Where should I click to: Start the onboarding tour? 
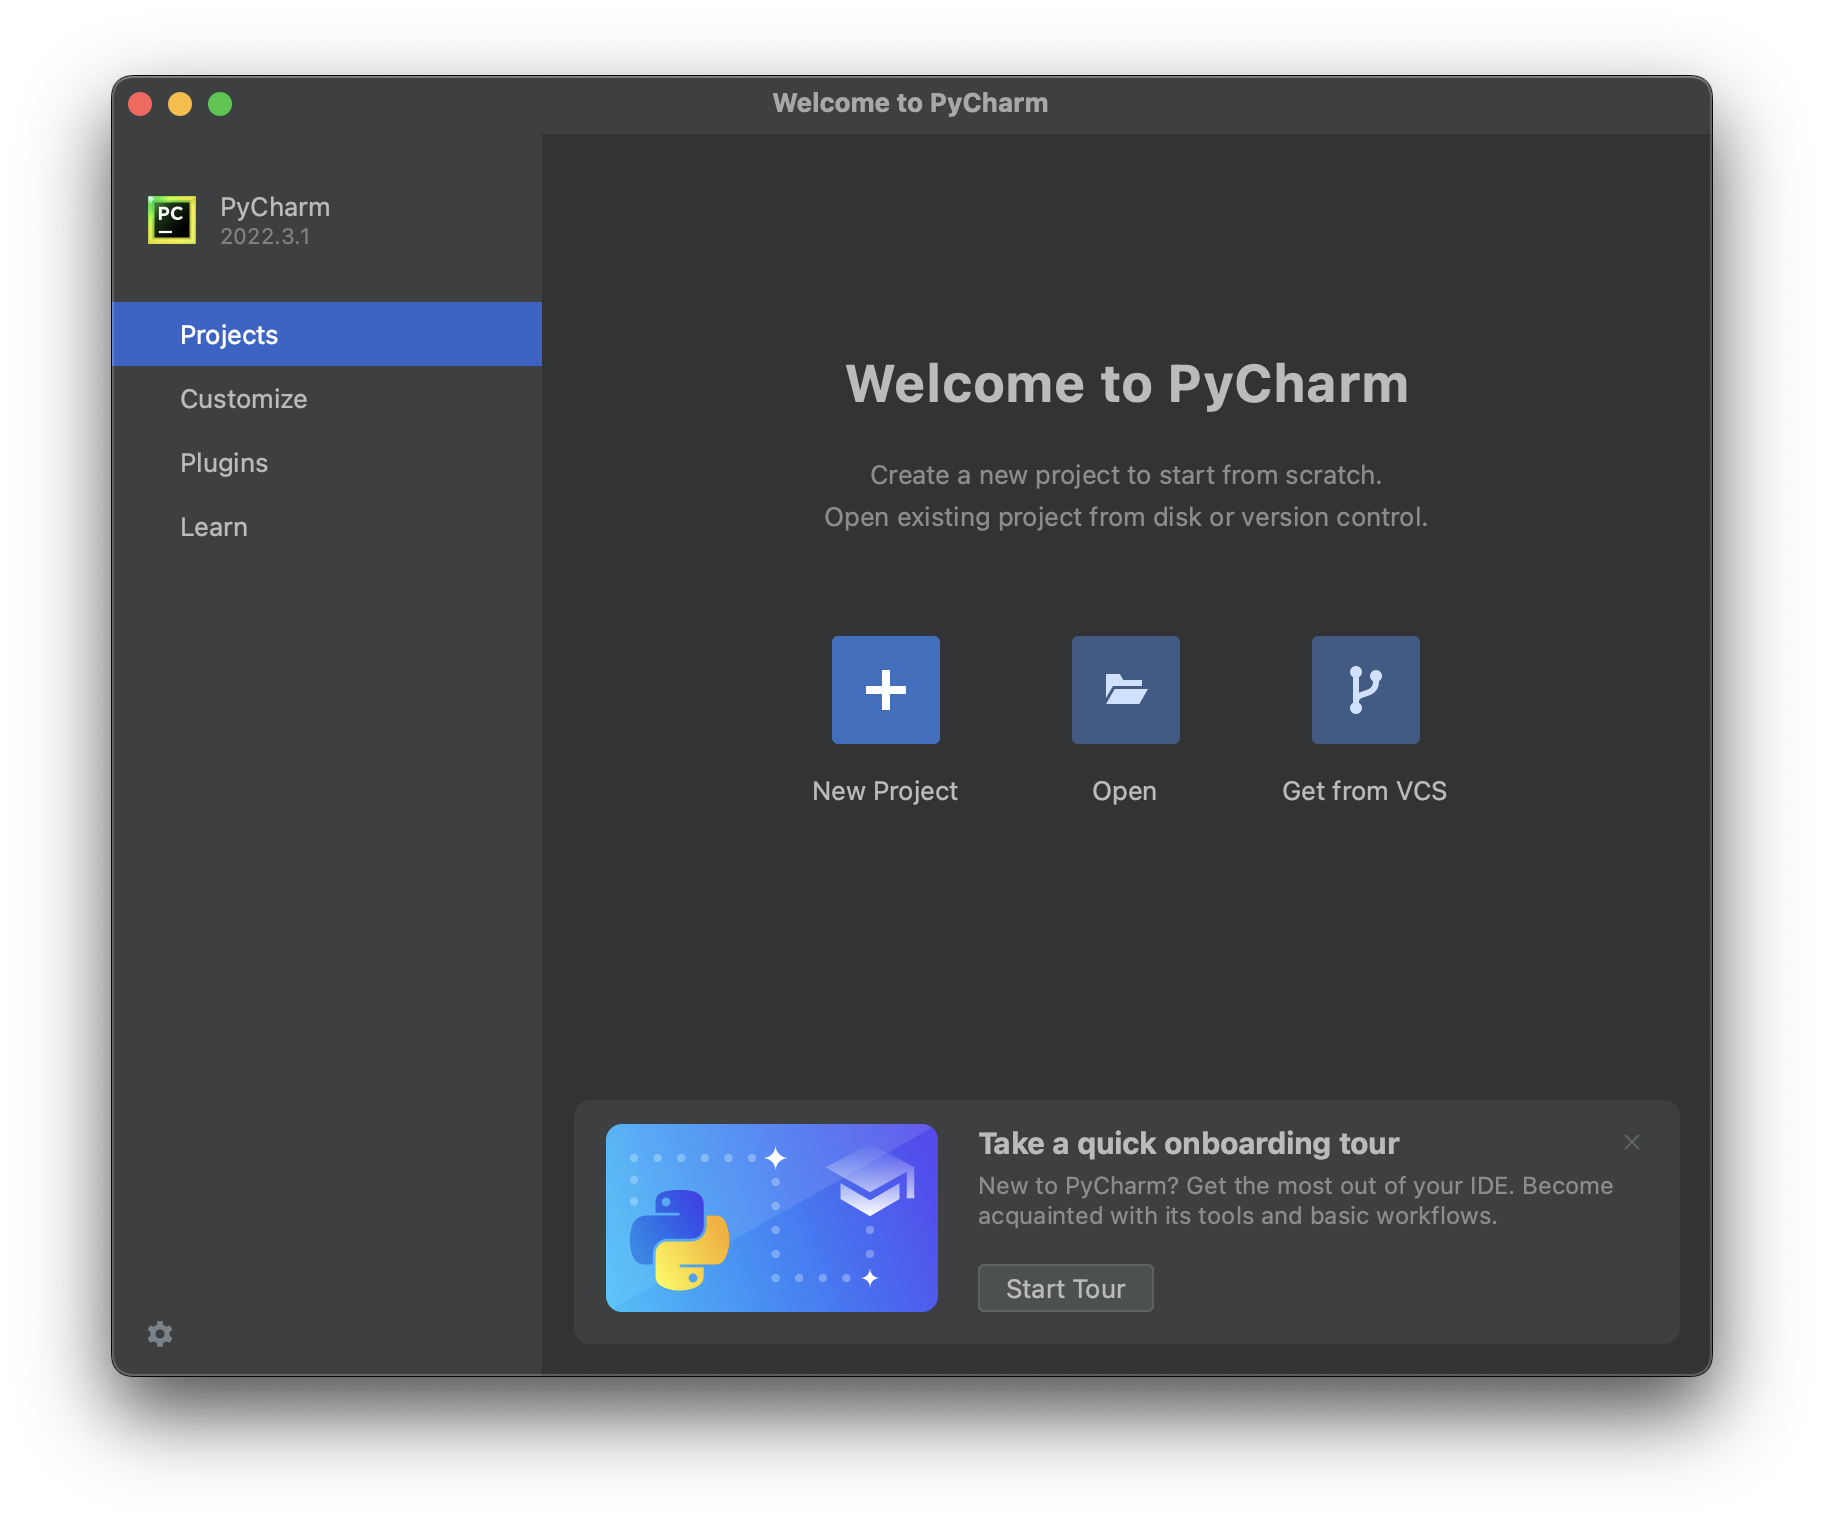pyautogui.click(x=1065, y=1288)
